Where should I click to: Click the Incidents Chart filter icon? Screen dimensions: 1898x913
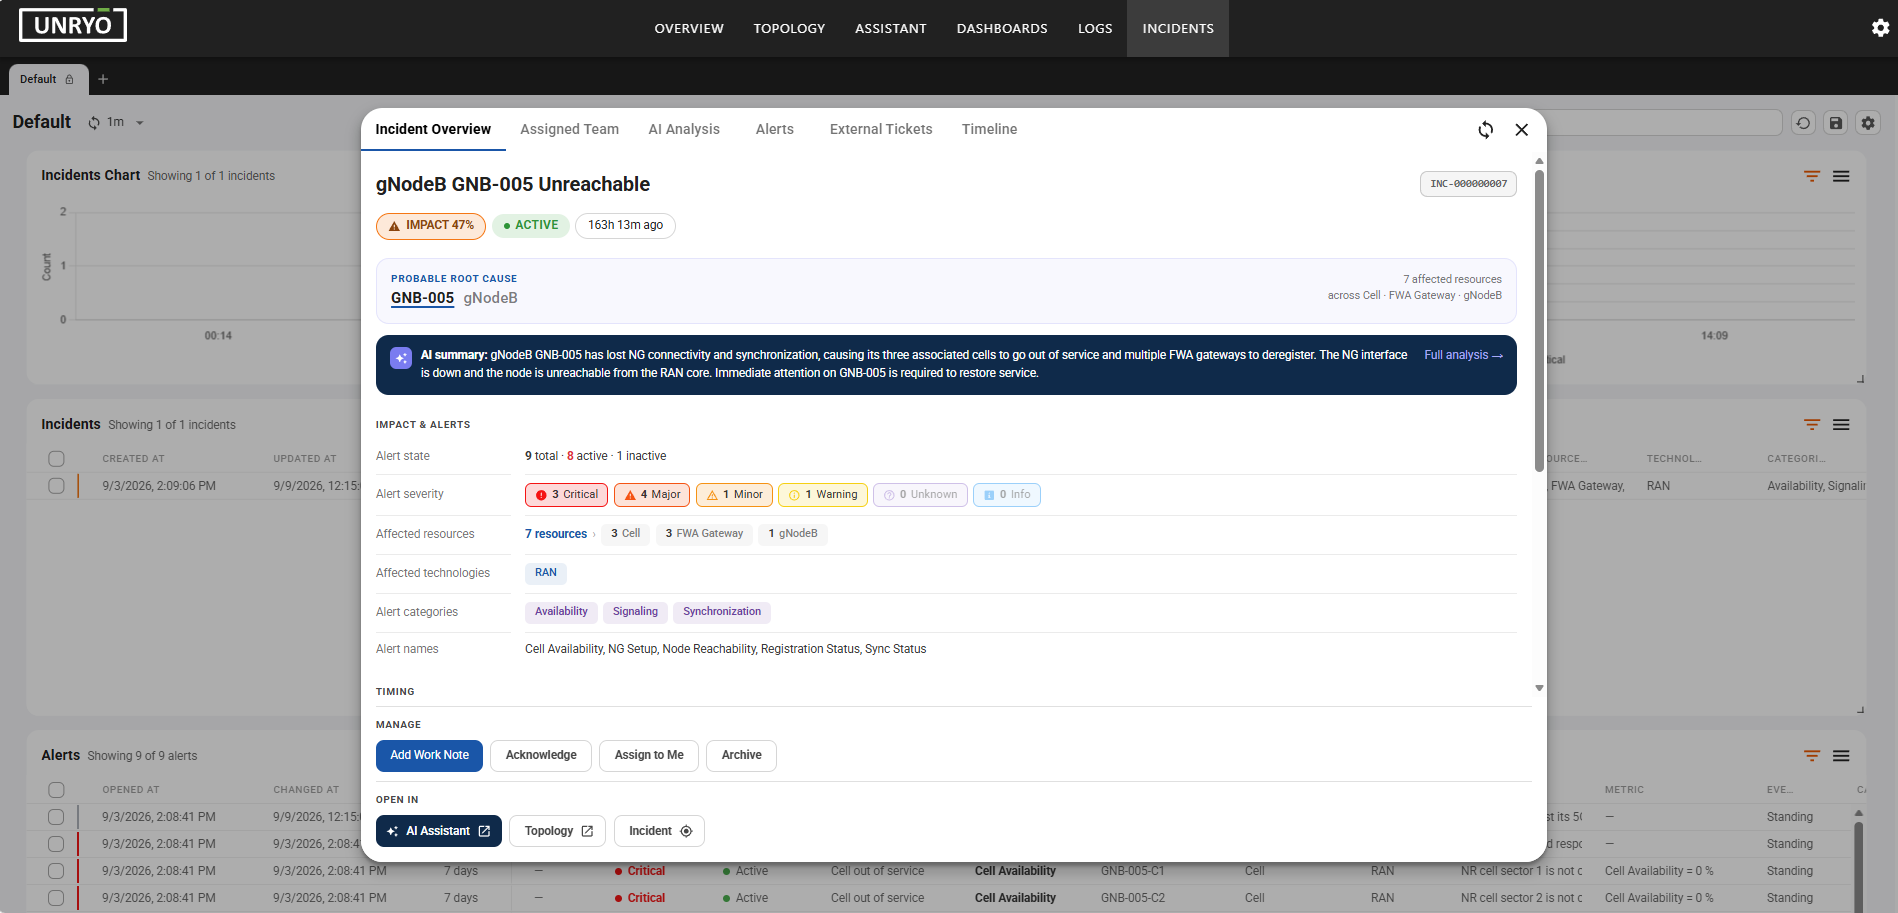(x=1812, y=176)
